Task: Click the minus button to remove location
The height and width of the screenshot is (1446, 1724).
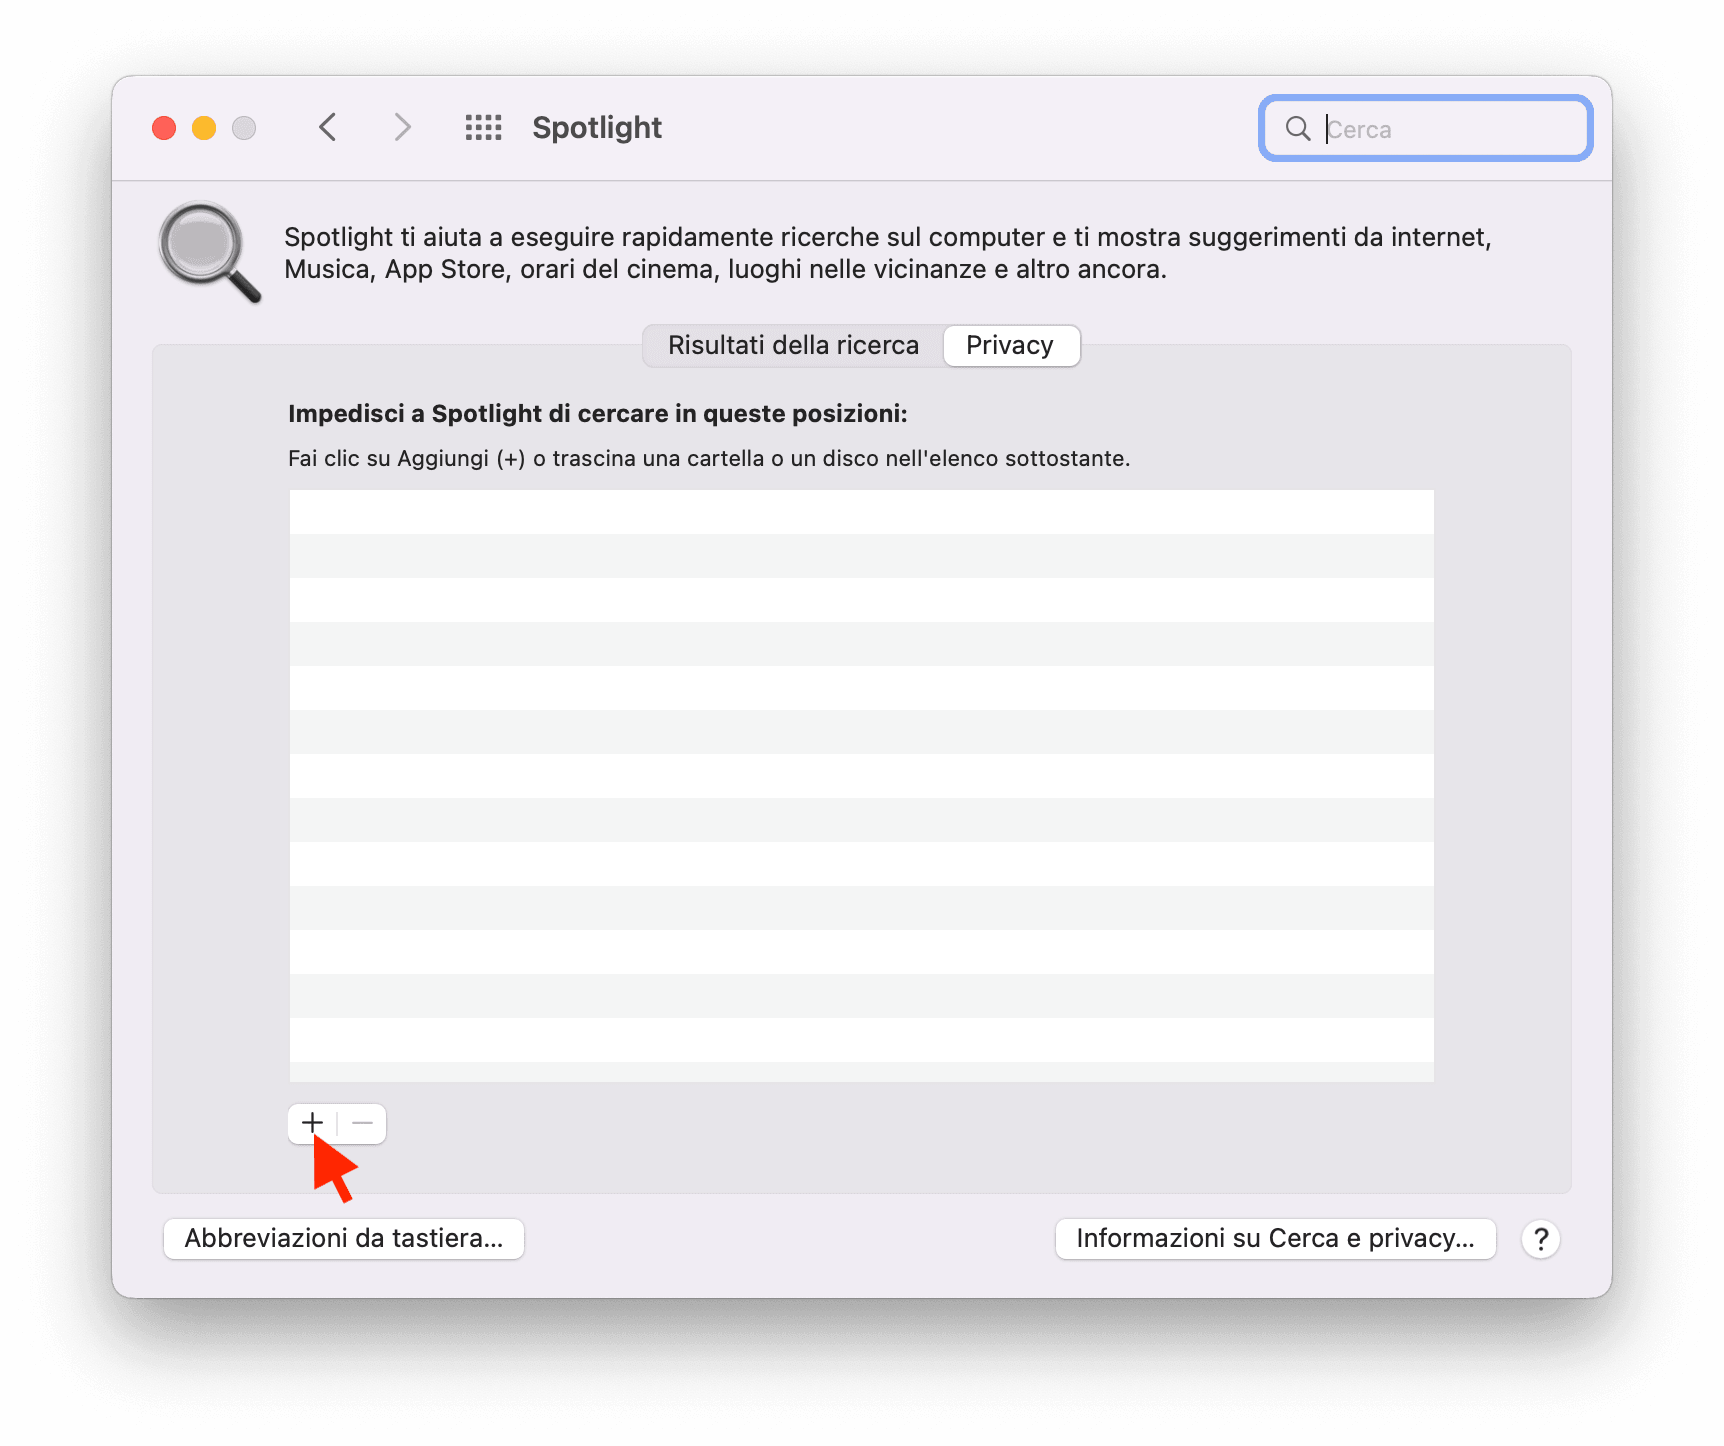Action: tap(362, 1123)
